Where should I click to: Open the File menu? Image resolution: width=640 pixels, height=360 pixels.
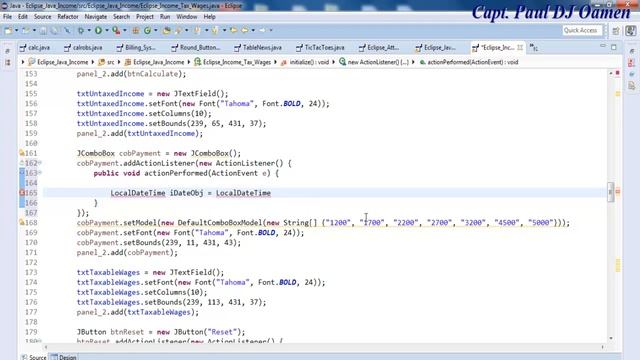point(7,17)
